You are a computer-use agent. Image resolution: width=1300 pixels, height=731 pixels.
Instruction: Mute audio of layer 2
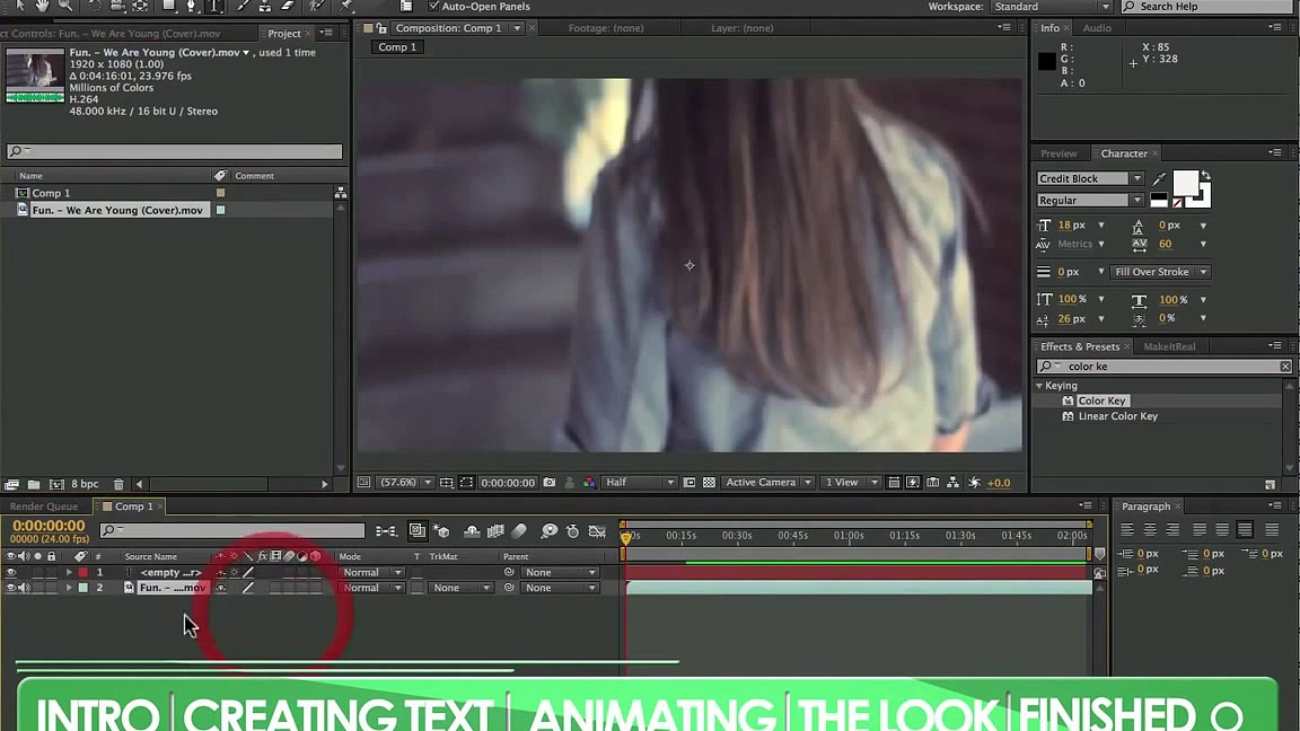tap(23, 588)
